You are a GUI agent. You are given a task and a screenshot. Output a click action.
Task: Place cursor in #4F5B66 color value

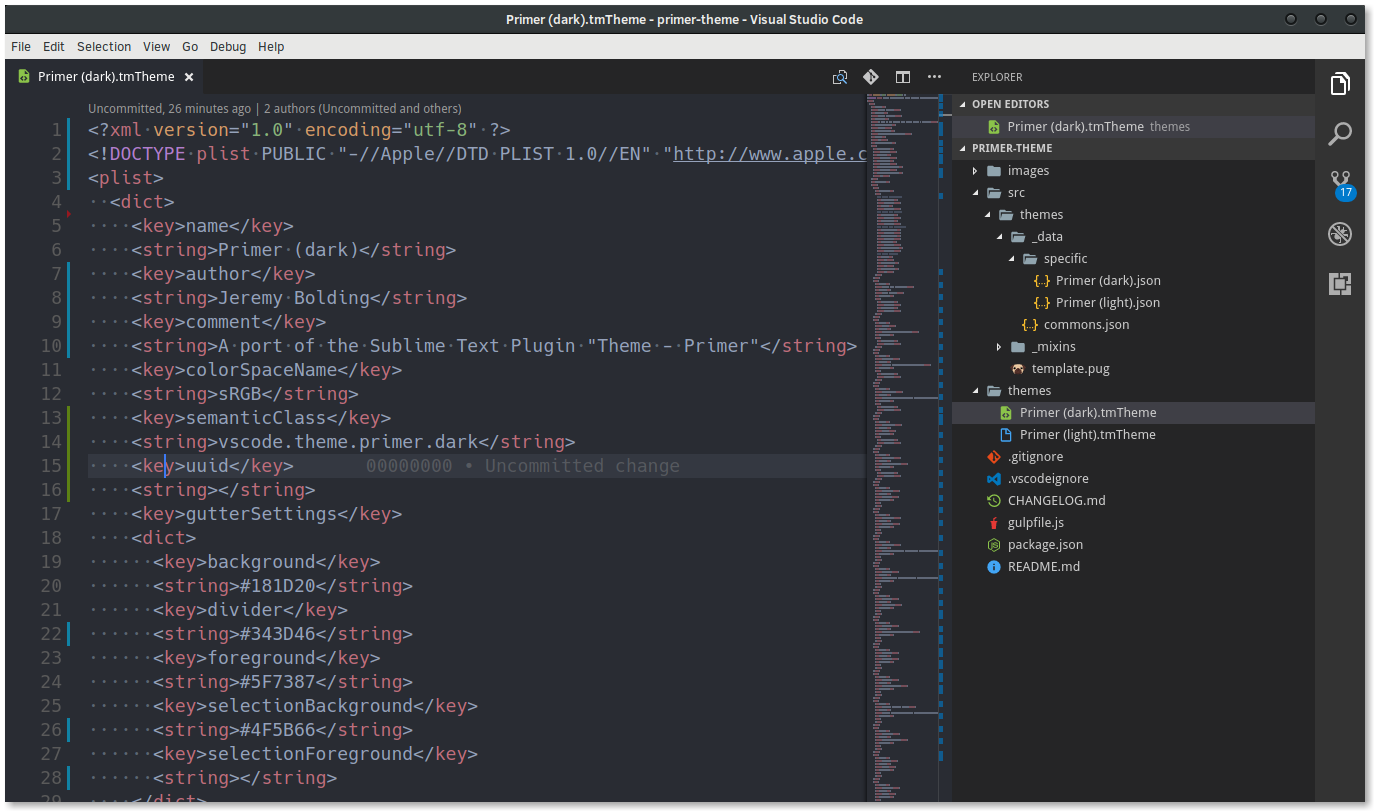[278, 730]
